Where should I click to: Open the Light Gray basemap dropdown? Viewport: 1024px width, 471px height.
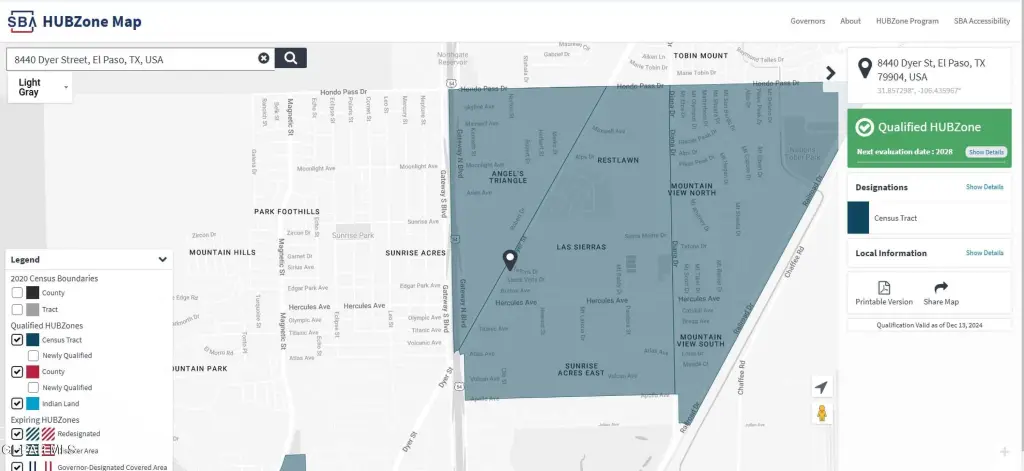point(40,88)
